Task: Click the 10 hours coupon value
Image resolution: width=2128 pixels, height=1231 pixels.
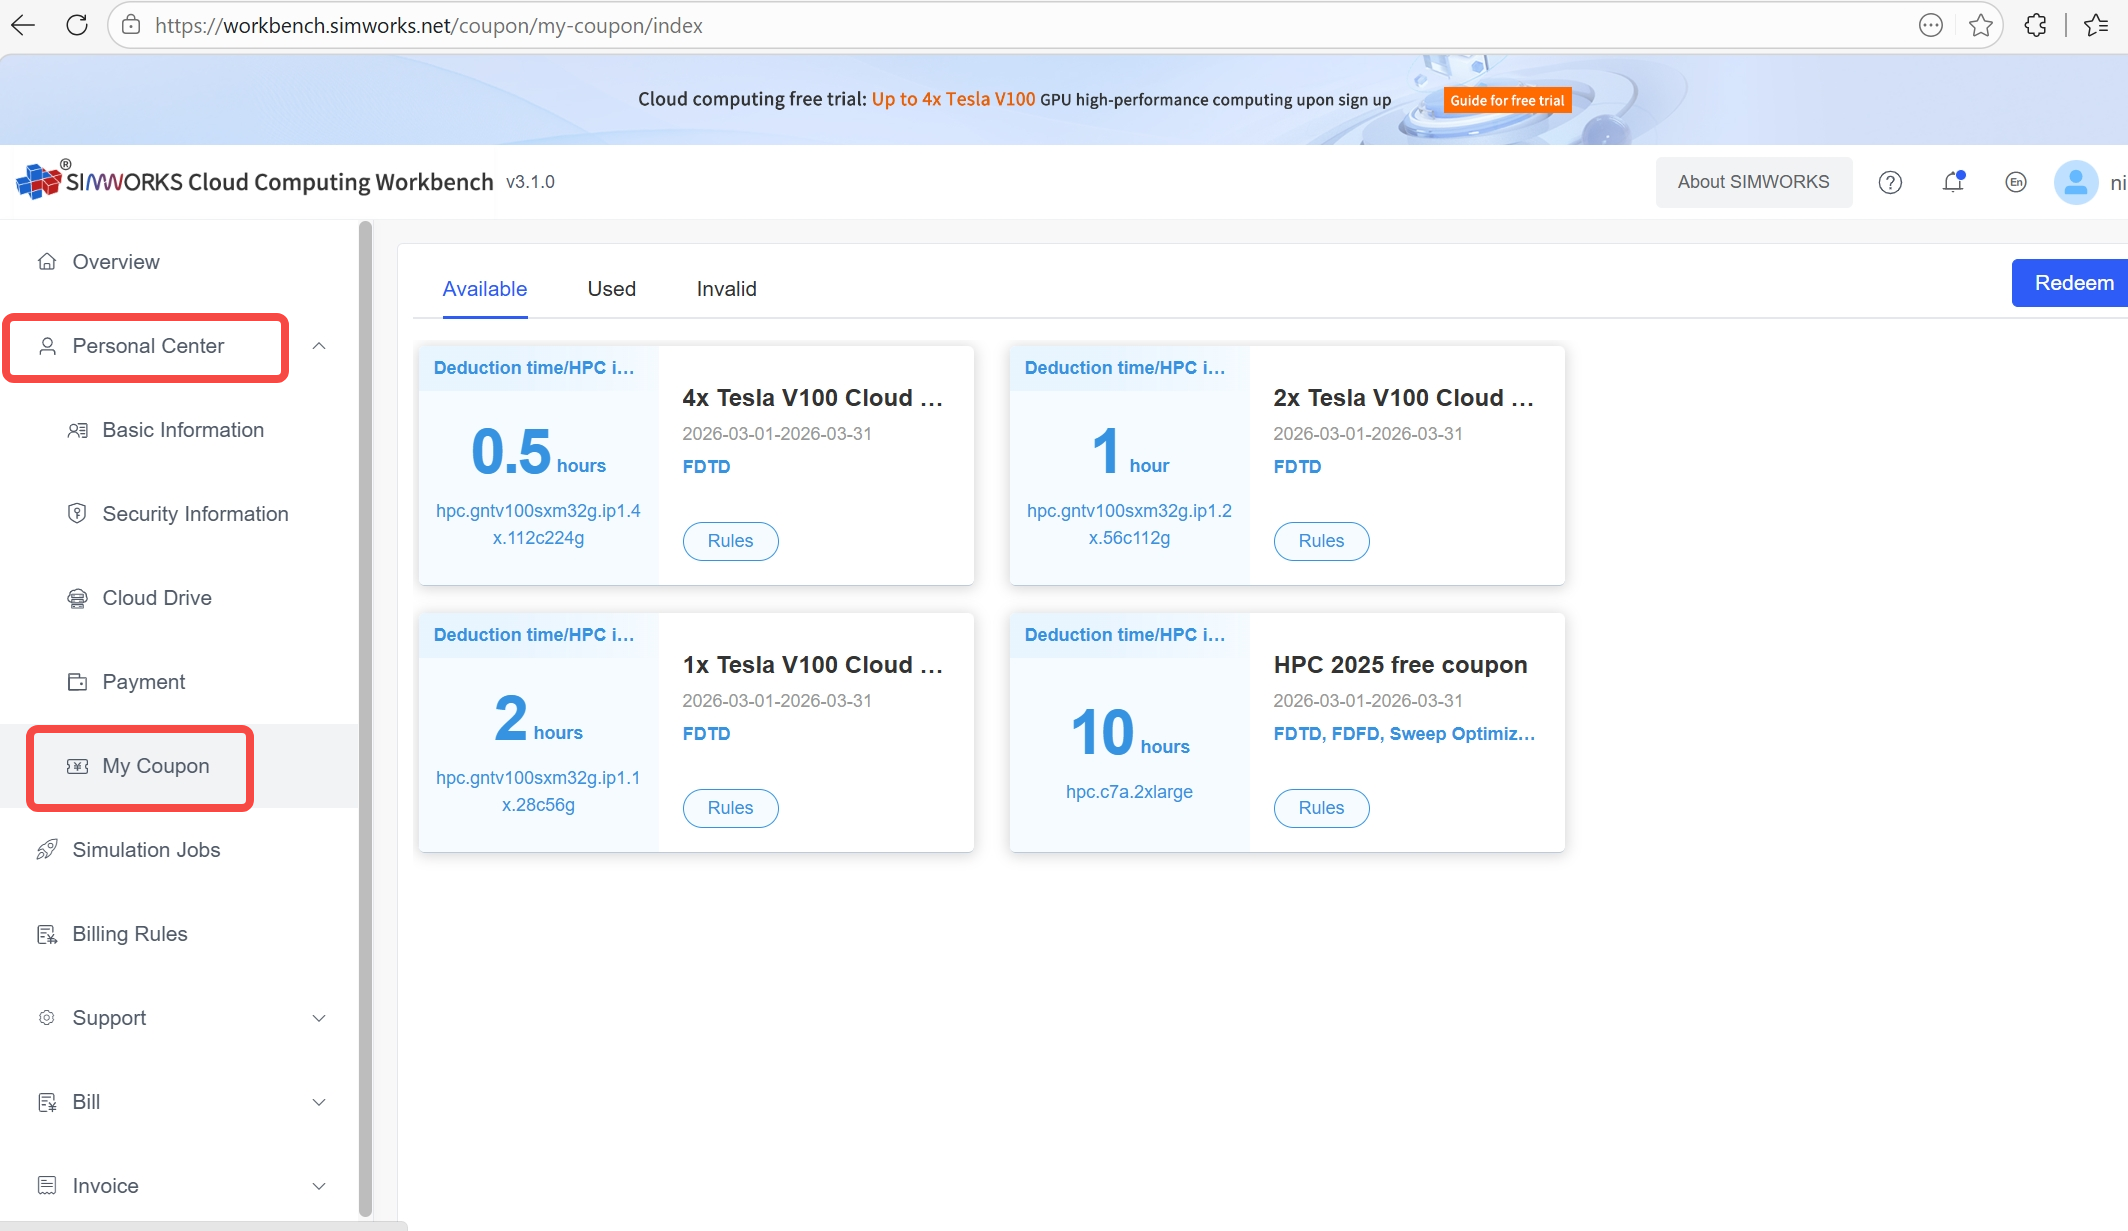Action: click(1130, 733)
